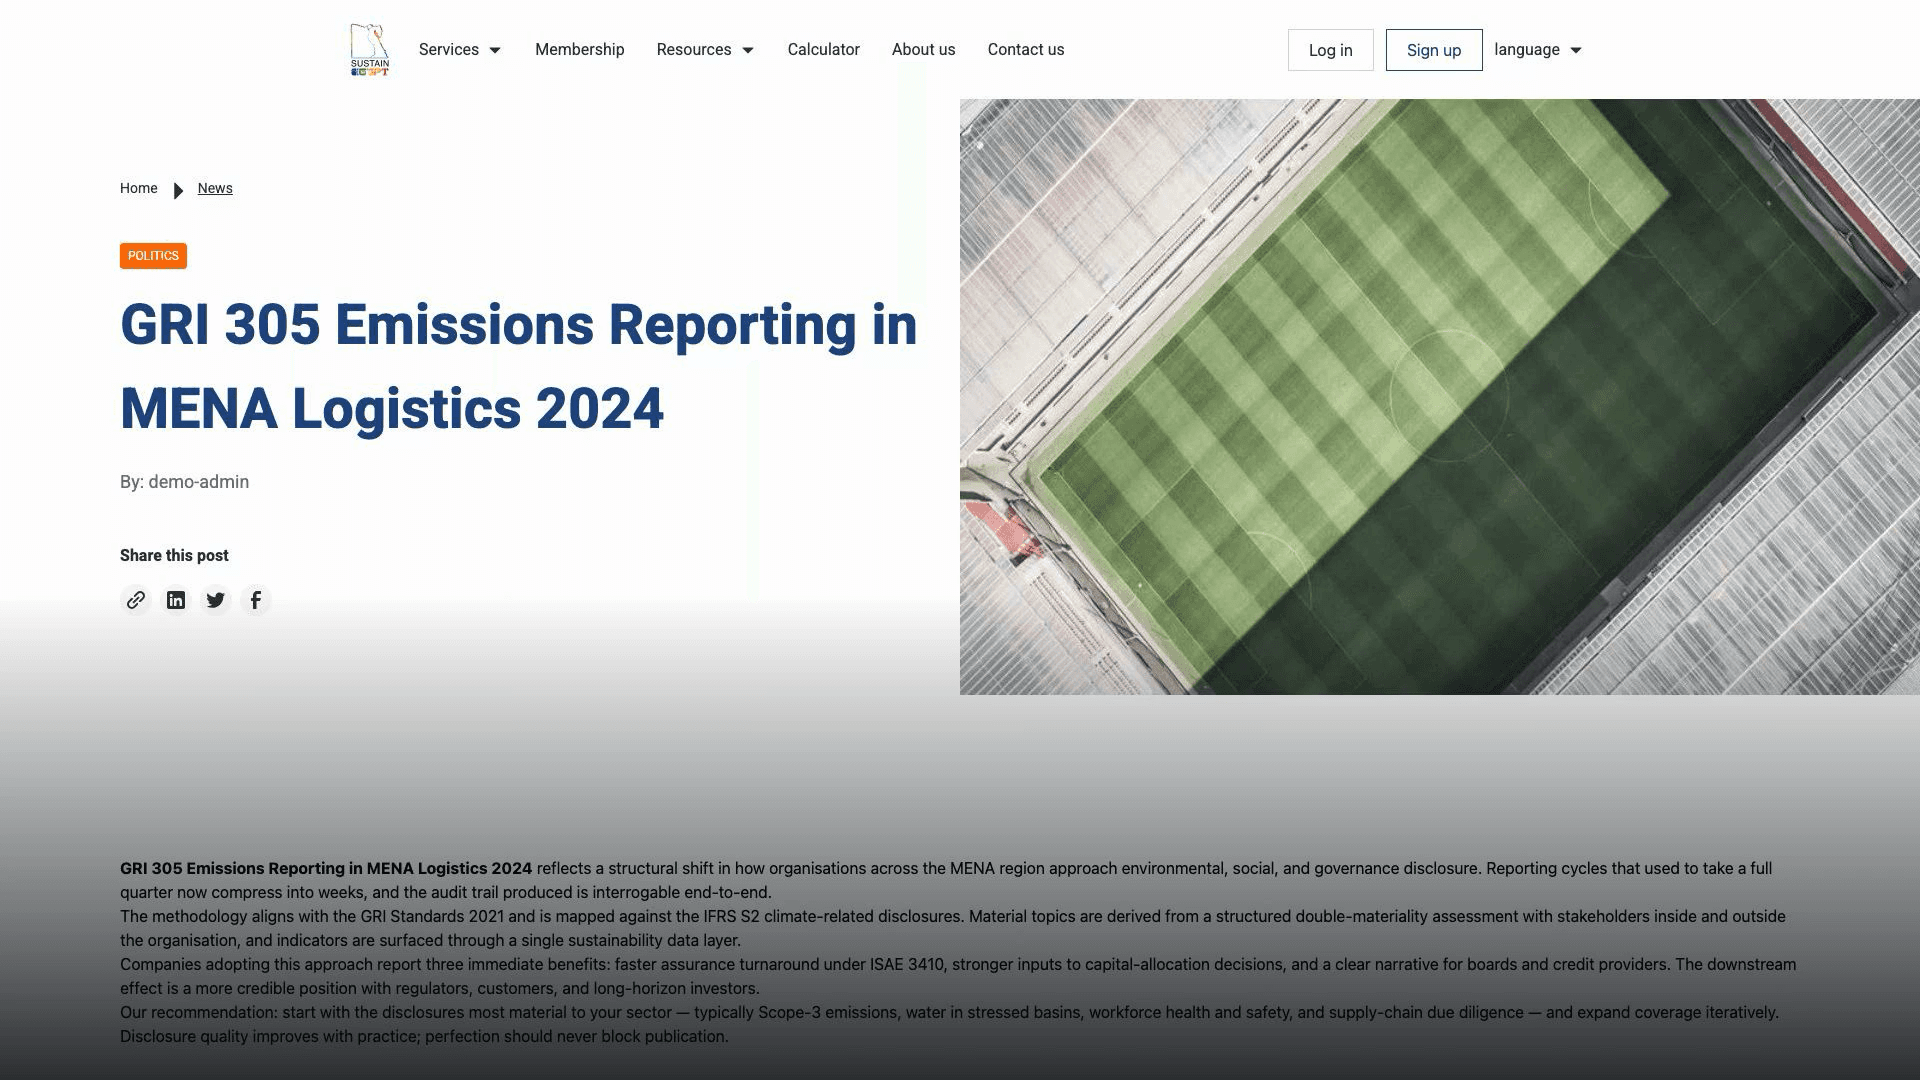
Task: Click the breadcrumb arrow separator
Action: (178, 190)
